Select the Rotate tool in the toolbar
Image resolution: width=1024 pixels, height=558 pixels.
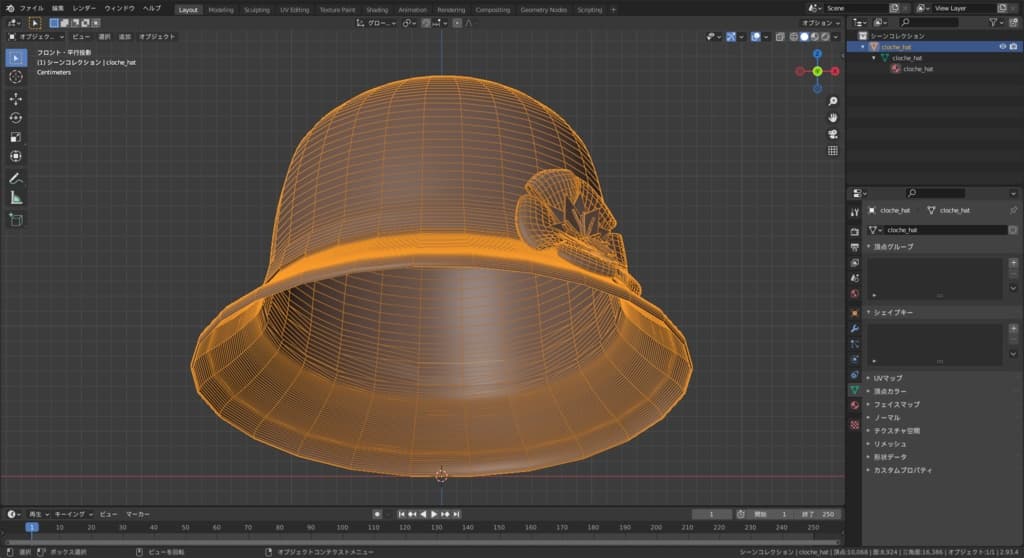pyautogui.click(x=16, y=118)
